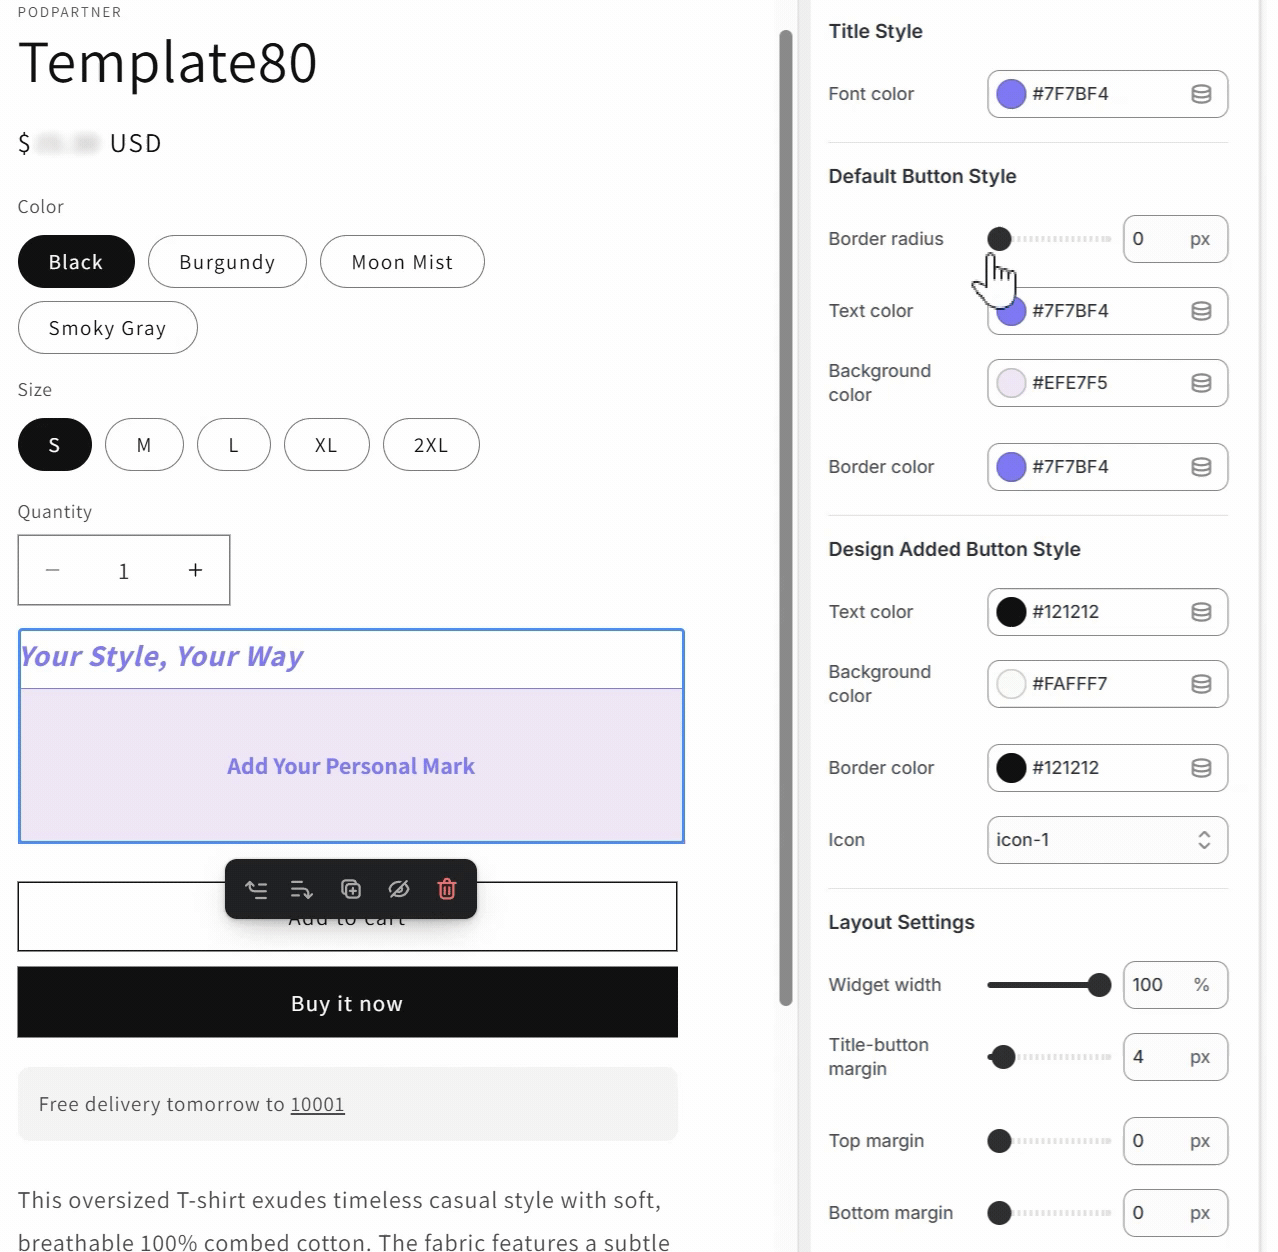The image size is (1278, 1252).
Task: Select the Moon Mist color option
Action: click(402, 262)
